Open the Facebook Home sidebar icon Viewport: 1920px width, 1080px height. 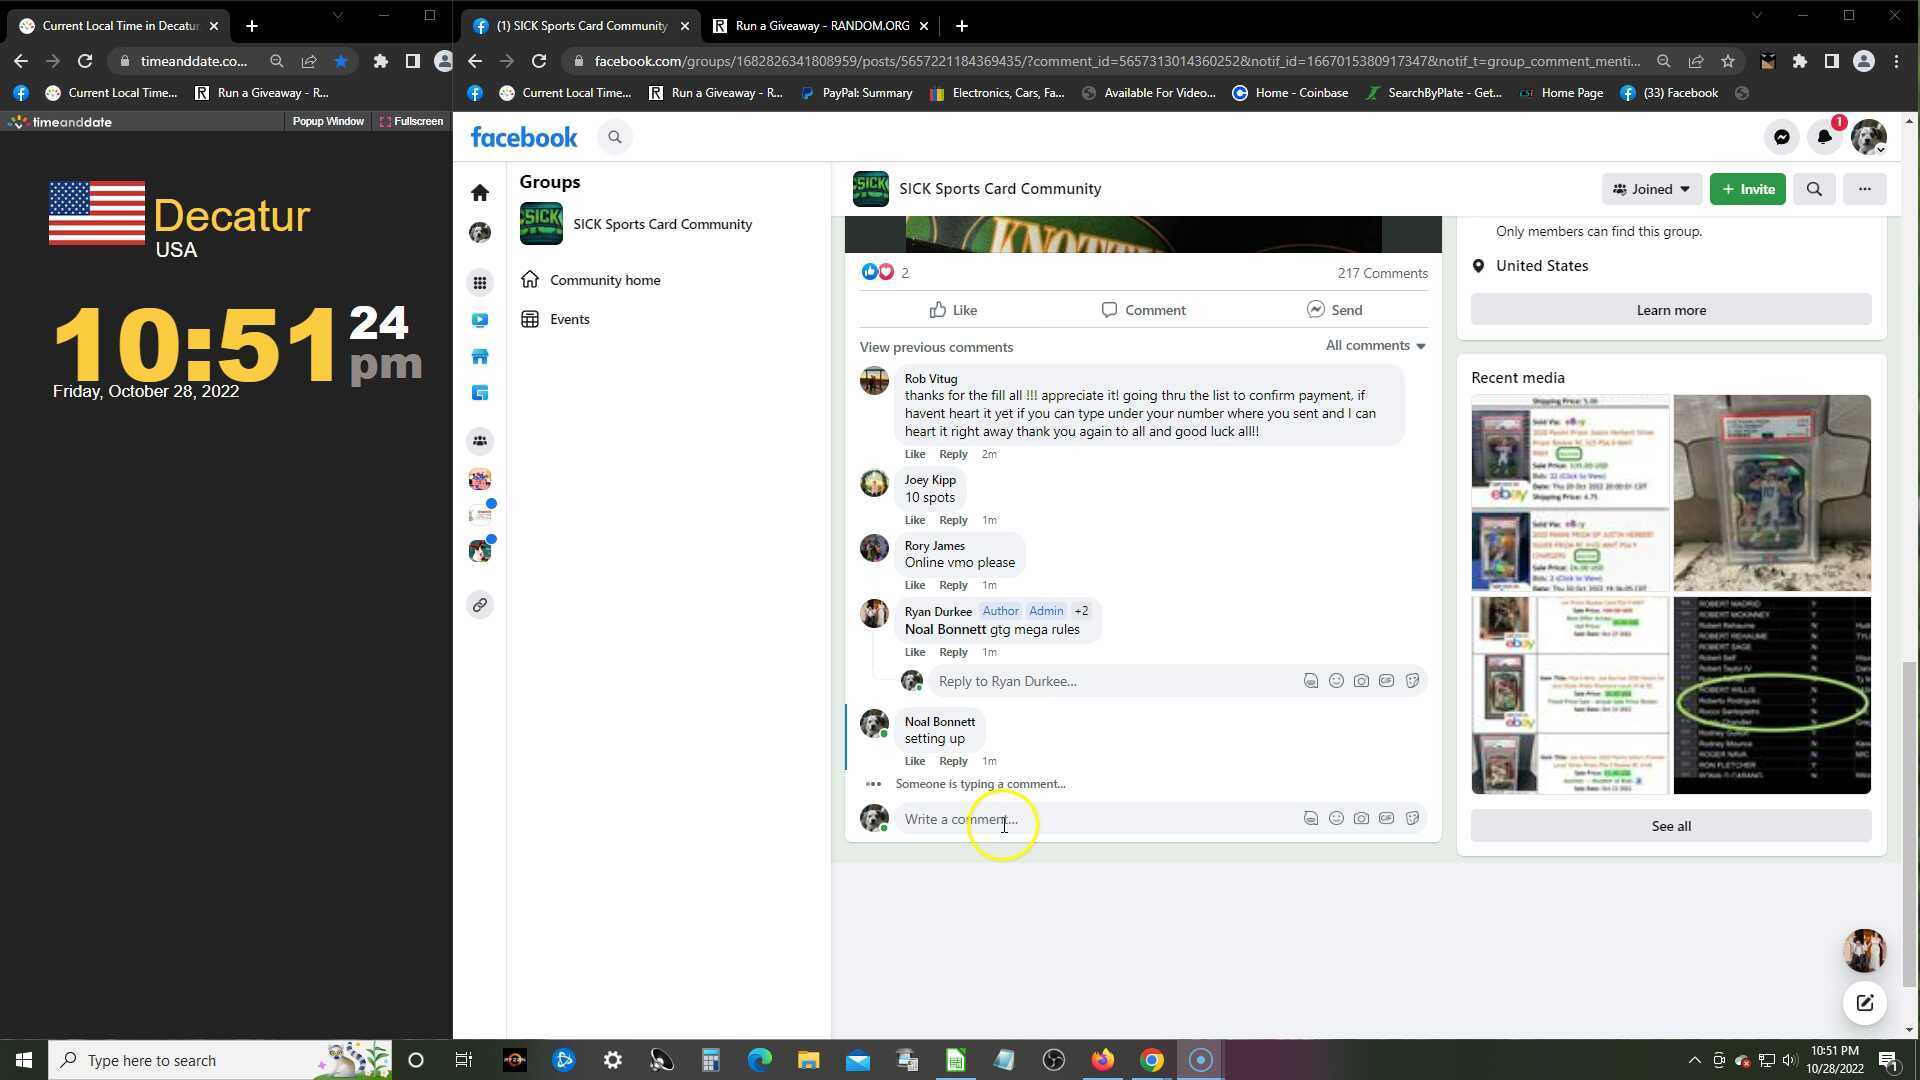pos(480,192)
